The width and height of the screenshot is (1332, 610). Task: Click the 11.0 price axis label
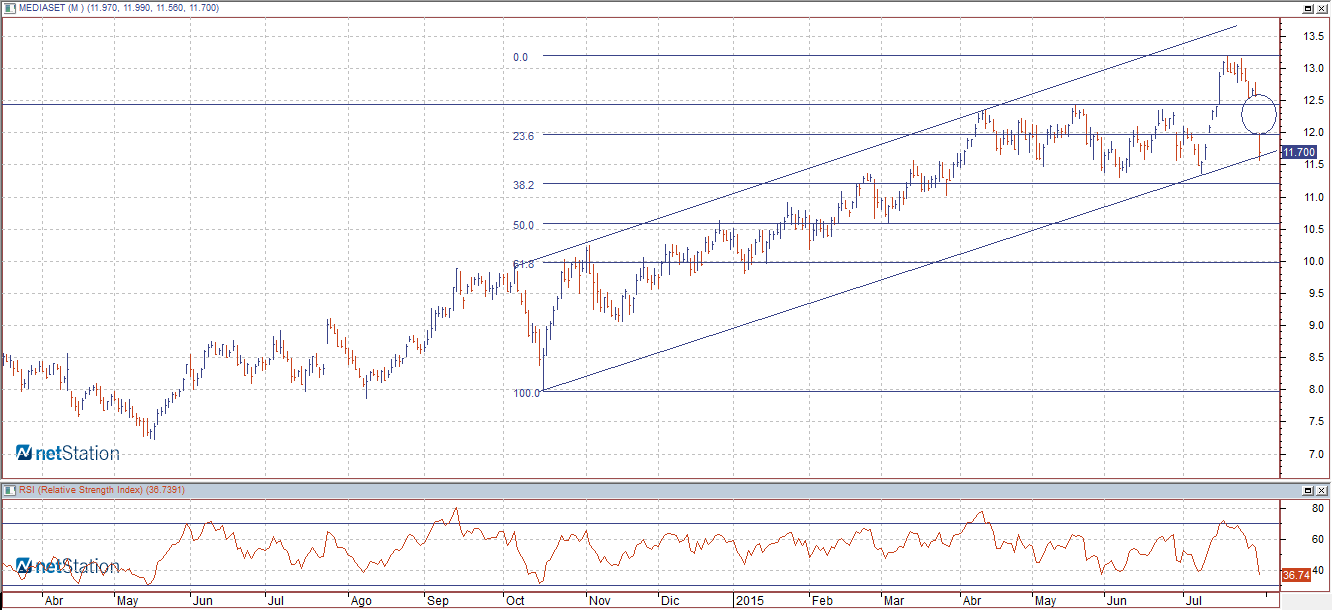pos(1313,198)
